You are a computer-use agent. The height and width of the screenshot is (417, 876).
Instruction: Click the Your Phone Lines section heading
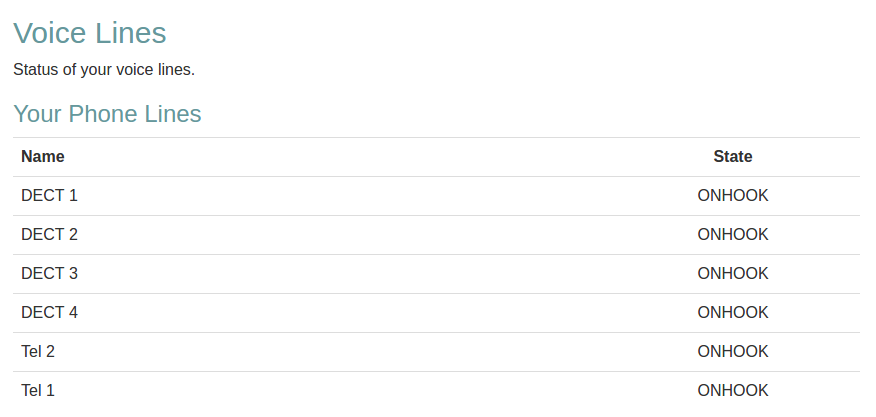(107, 114)
